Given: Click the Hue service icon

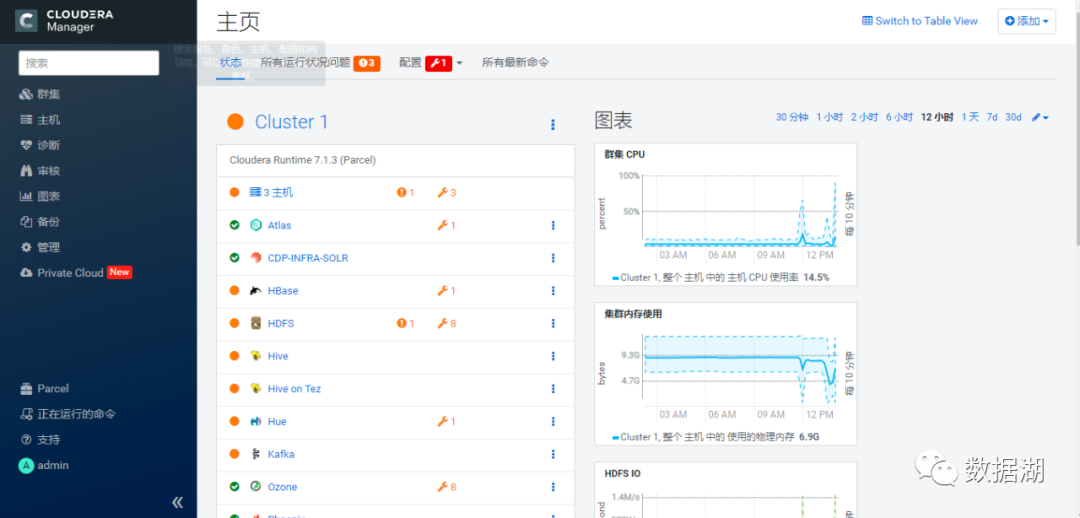Looking at the screenshot, I should 256,422.
